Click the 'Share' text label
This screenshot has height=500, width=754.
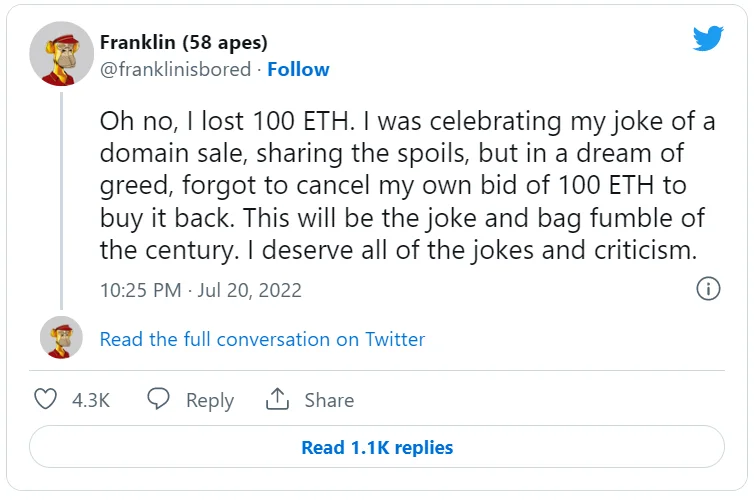click(329, 400)
